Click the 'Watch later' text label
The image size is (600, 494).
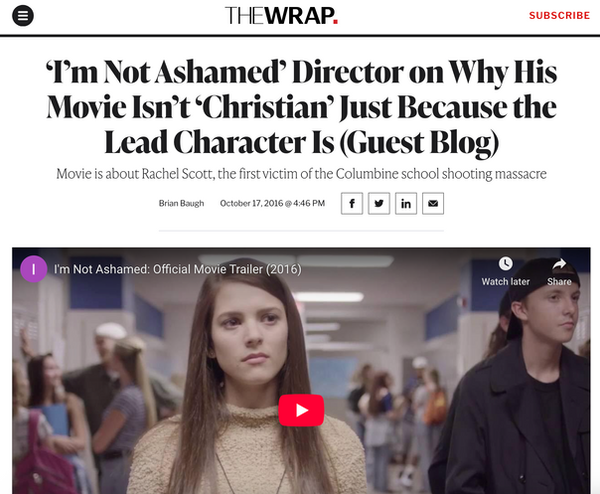click(x=505, y=282)
